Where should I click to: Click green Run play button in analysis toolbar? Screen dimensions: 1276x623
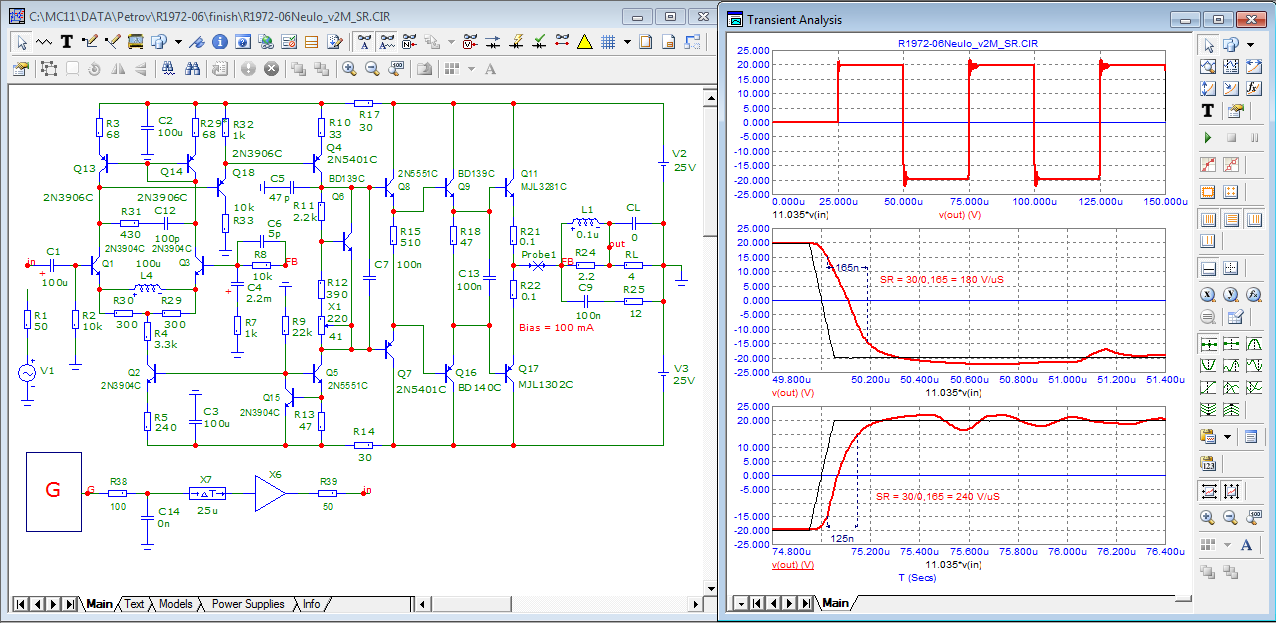click(x=1208, y=137)
